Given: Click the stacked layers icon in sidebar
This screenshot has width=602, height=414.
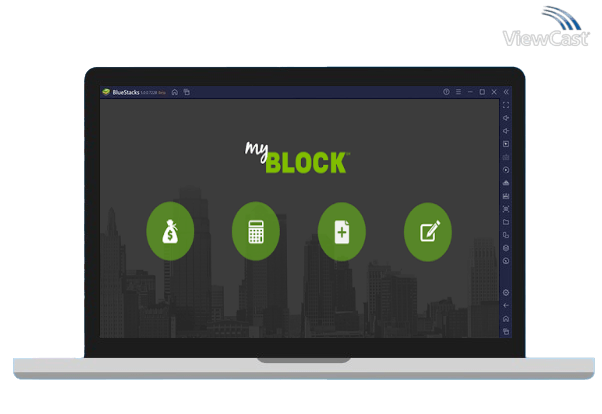Looking at the screenshot, I should 506,248.
